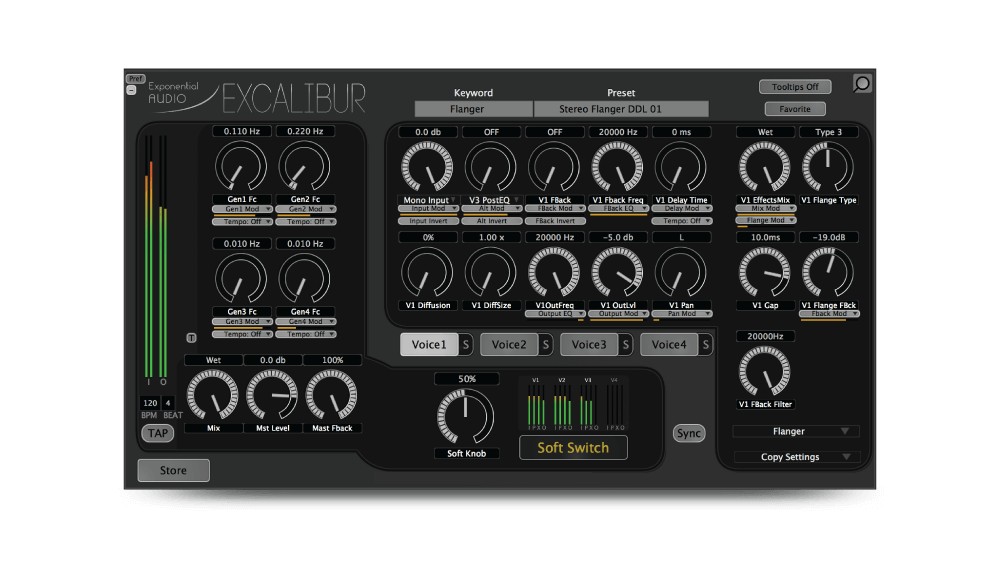Screen dimensions: 1000x576
Task: Click the V1 Gap knob
Action: coord(765,272)
